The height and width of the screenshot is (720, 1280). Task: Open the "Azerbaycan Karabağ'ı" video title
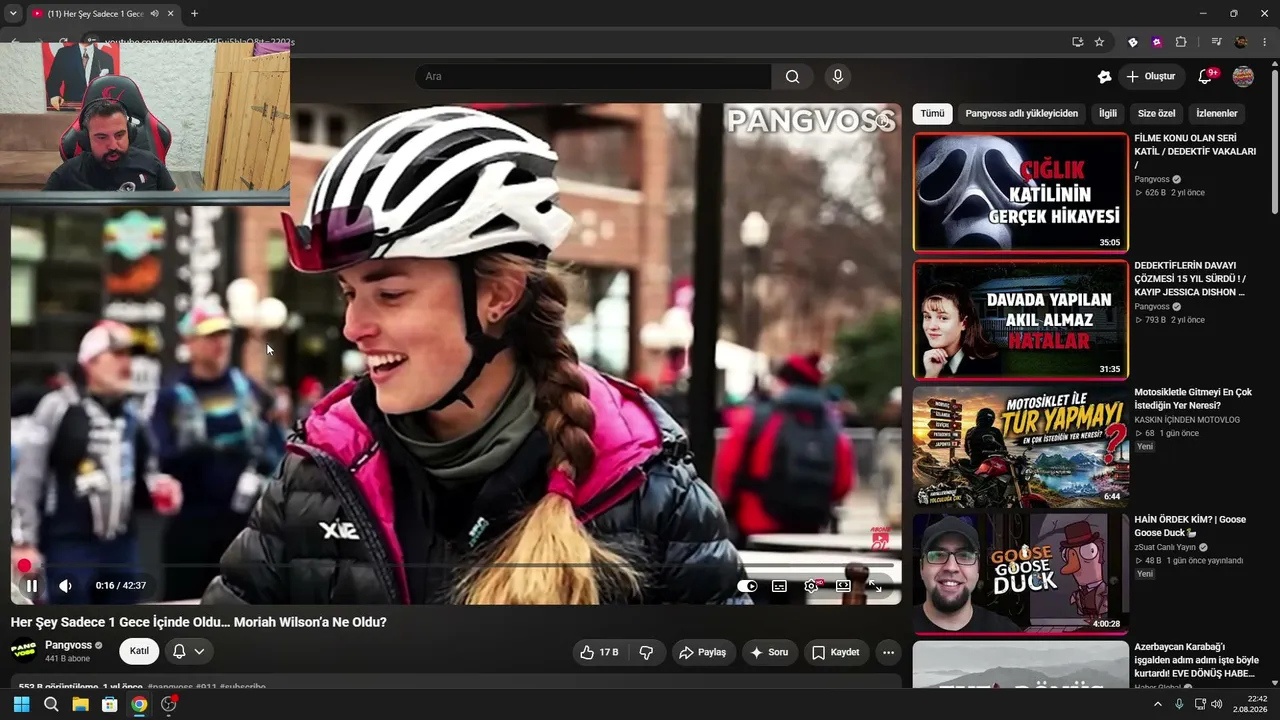coord(1196,660)
